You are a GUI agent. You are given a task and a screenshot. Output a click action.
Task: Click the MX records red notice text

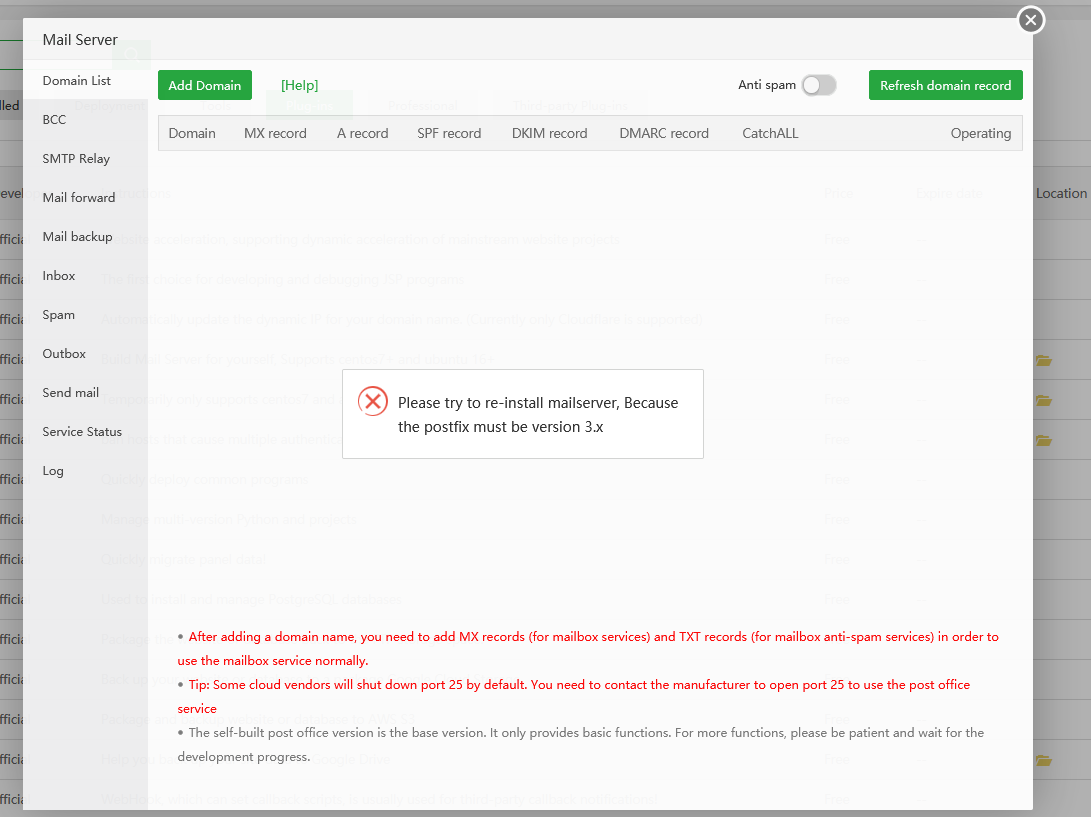coord(588,649)
